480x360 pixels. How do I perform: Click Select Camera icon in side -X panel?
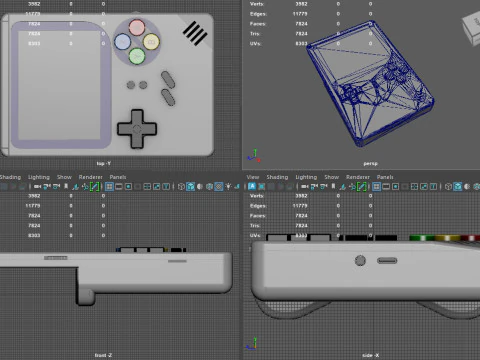[x=304, y=187]
